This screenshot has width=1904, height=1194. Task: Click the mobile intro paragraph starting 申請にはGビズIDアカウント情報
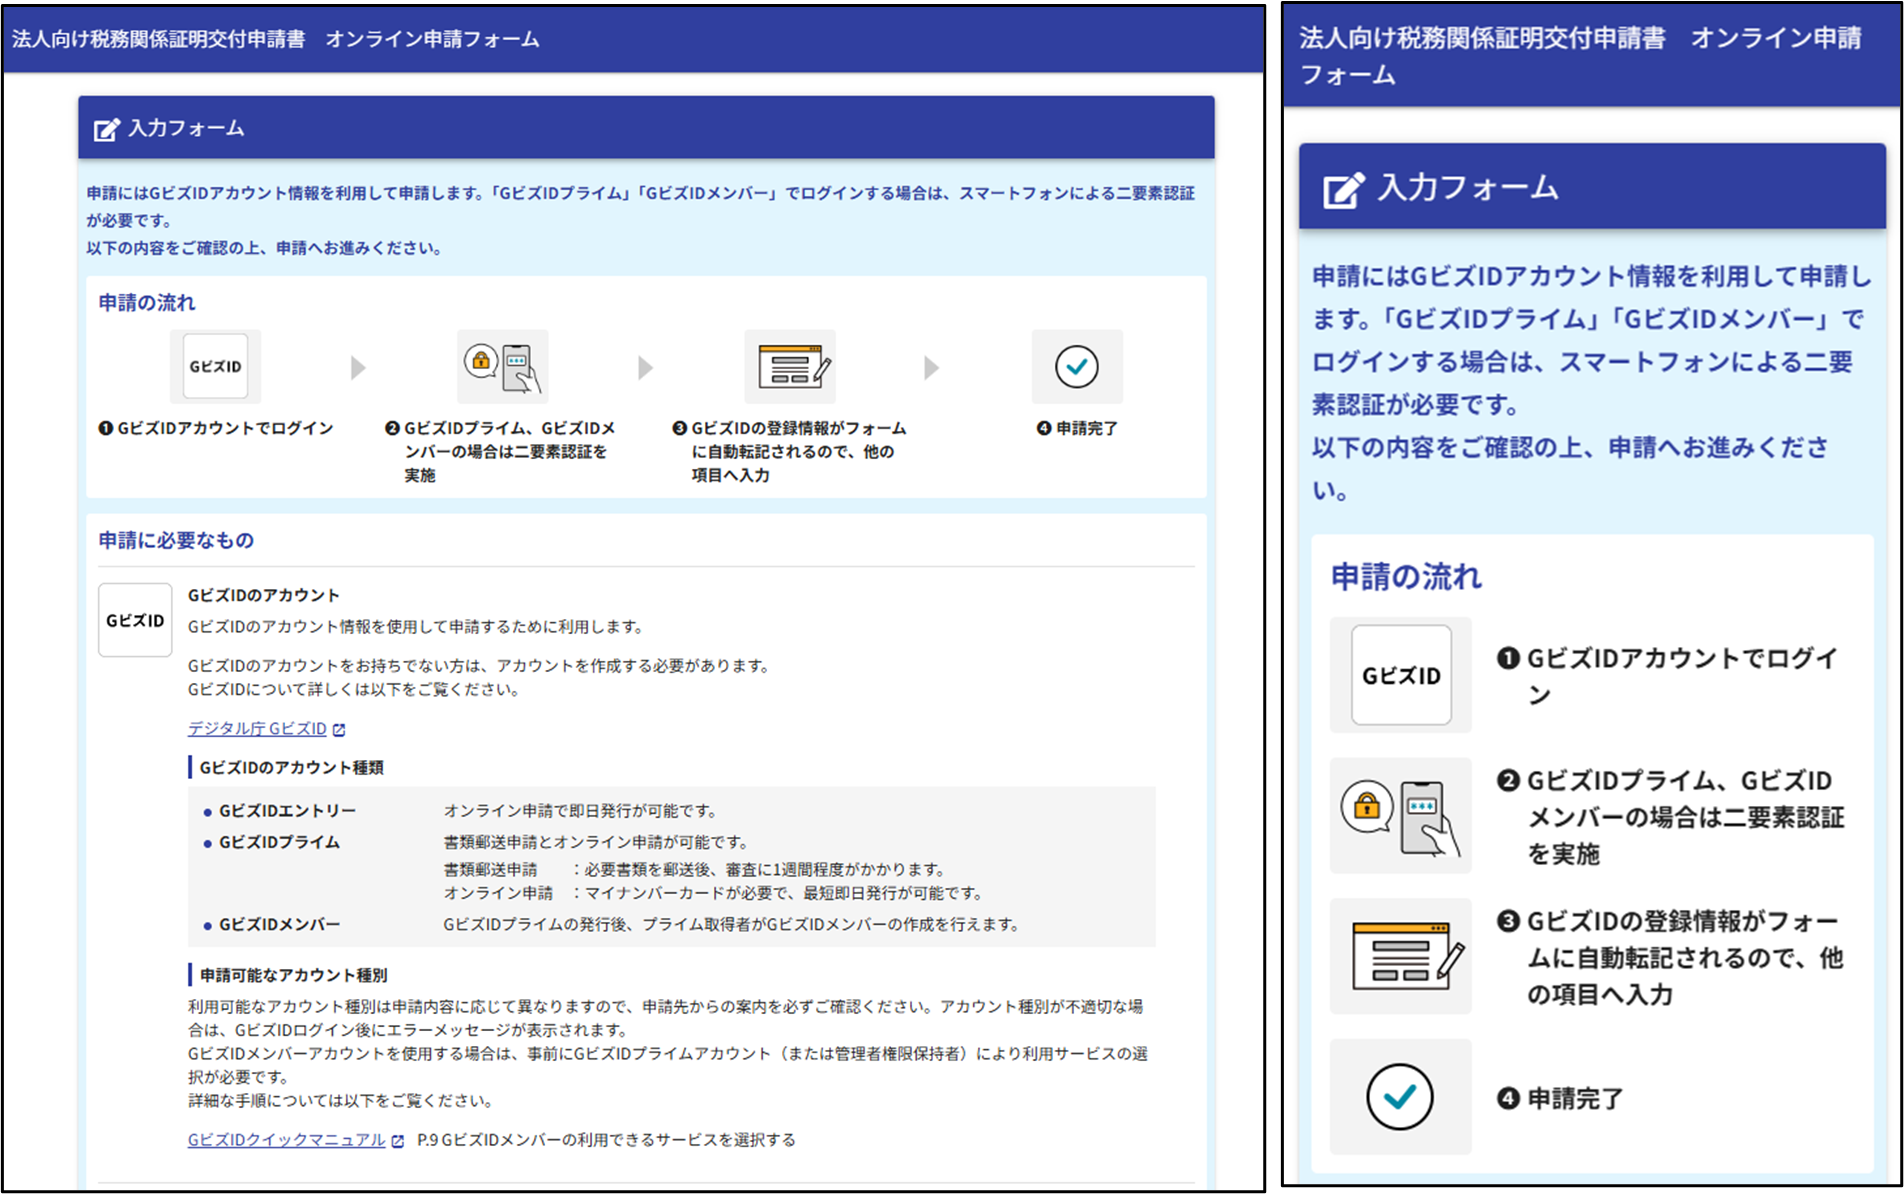tap(1591, 383)
